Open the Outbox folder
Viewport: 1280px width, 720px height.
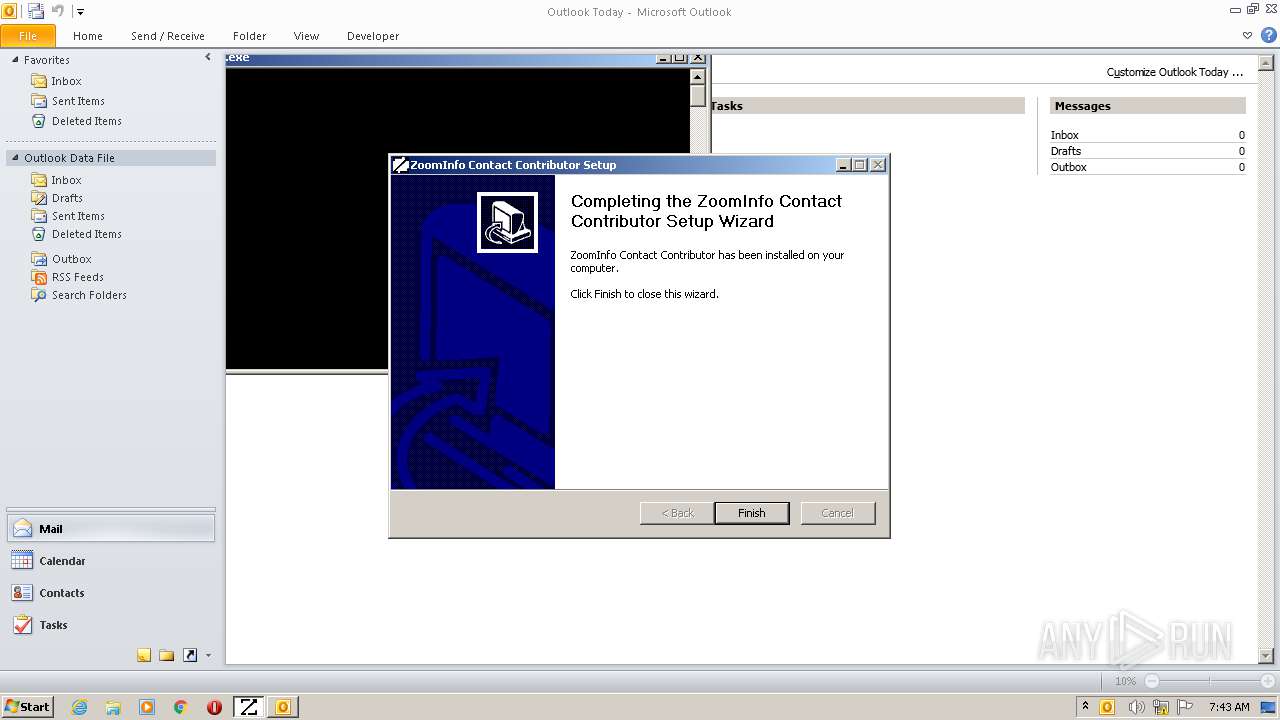click(x=71, y=259)
